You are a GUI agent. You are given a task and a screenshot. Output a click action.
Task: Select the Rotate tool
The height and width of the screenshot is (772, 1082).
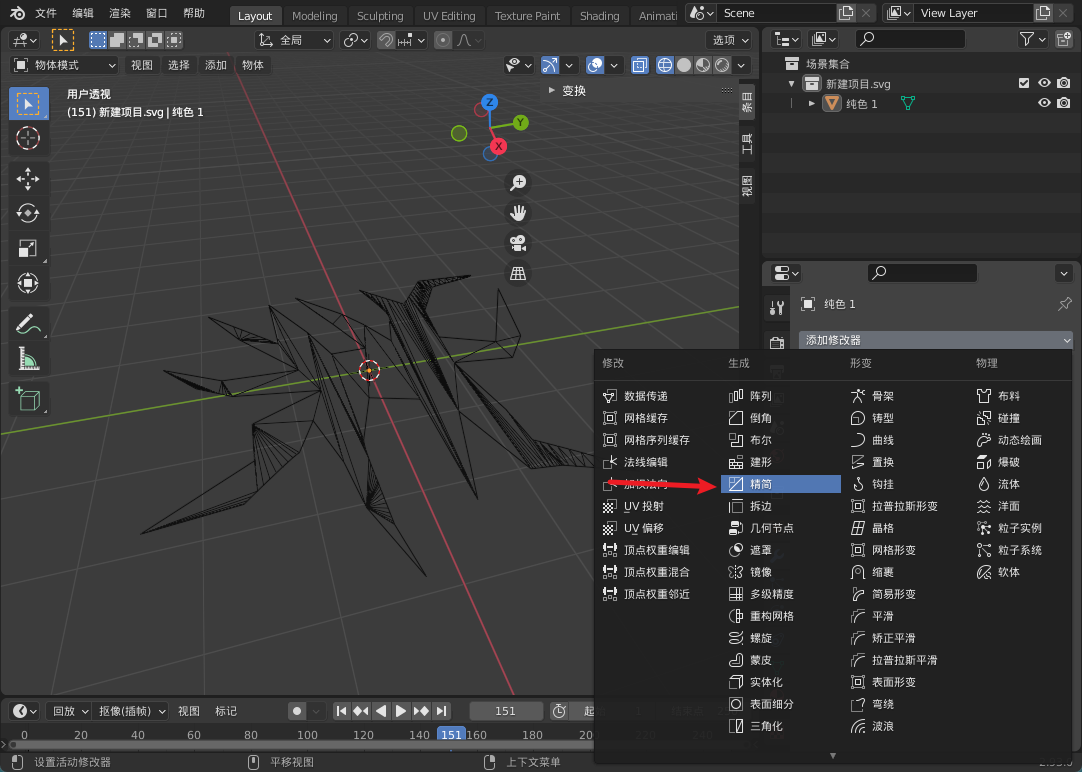coord(28,213)
